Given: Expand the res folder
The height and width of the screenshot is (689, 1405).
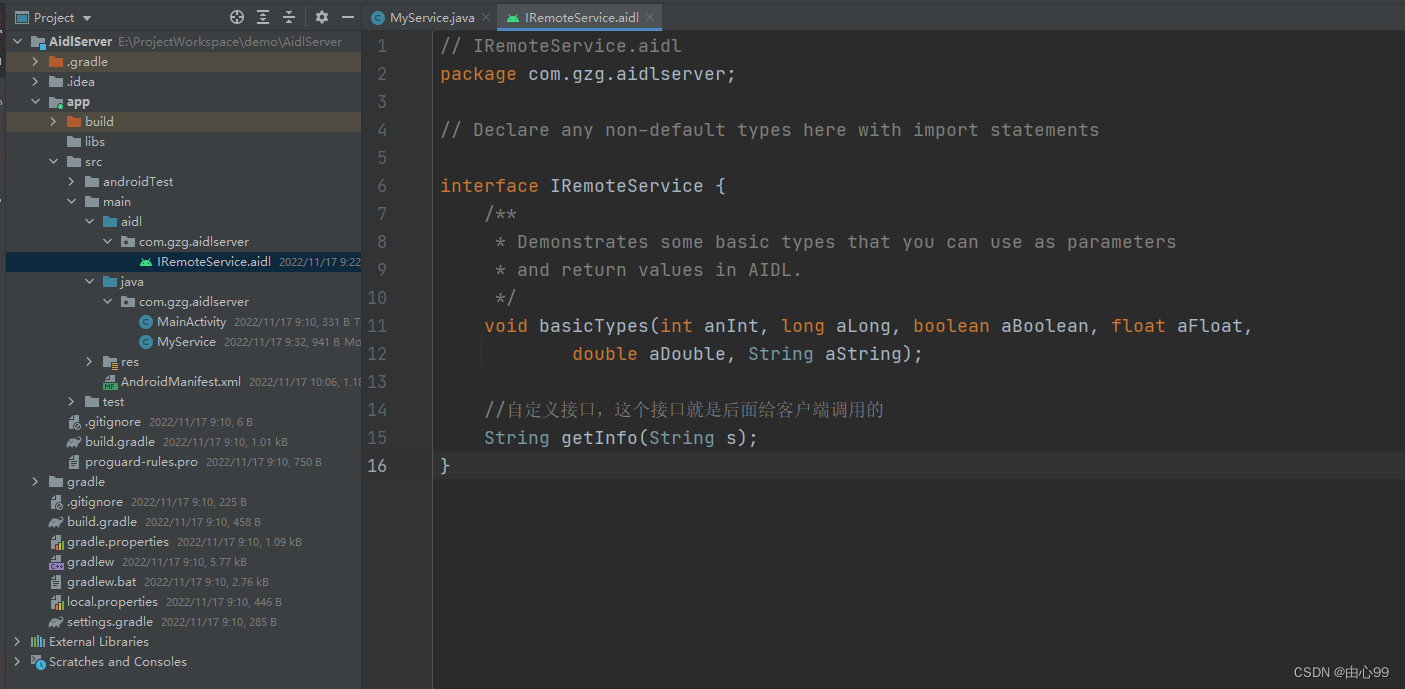Looking at the screenshot, I should 90,362.
